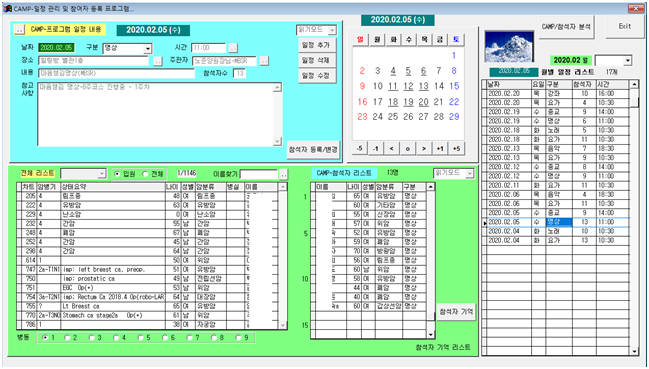The height and width of the screenshot is (369, 649).
Task: Click the 일정 수정 button
Action: tap(316, 76)
